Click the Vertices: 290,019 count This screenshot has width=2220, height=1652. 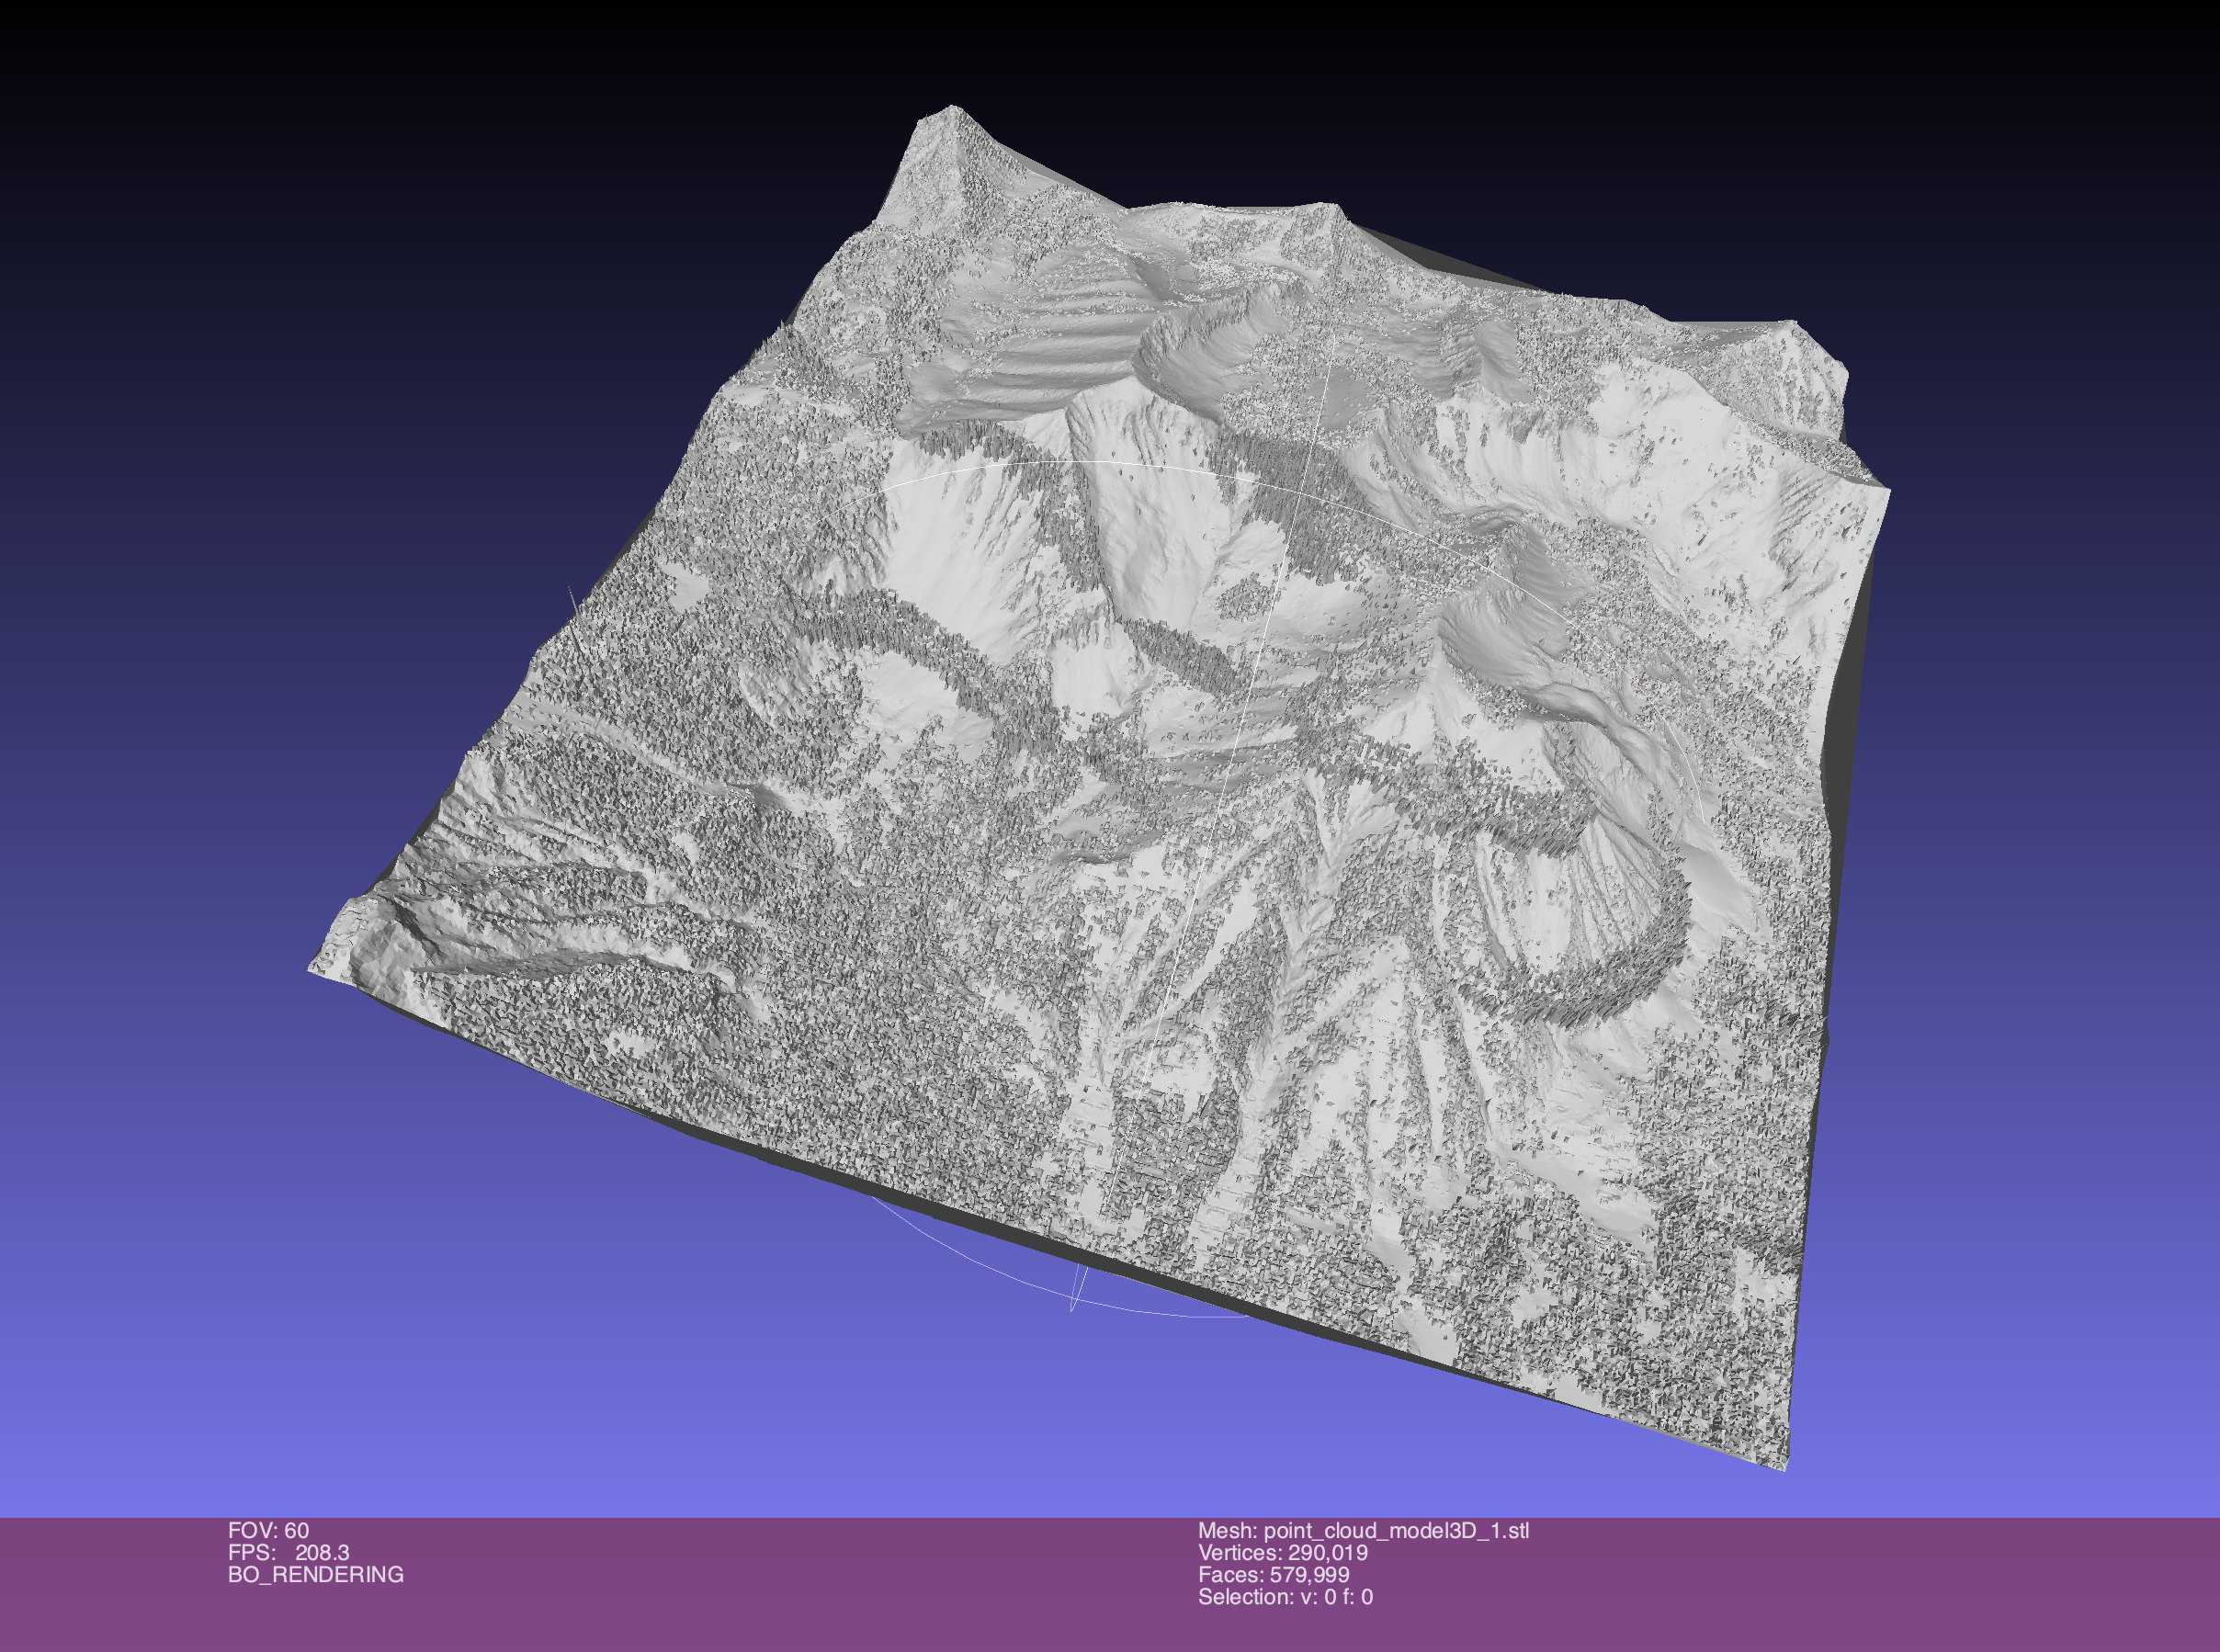1283,1553
